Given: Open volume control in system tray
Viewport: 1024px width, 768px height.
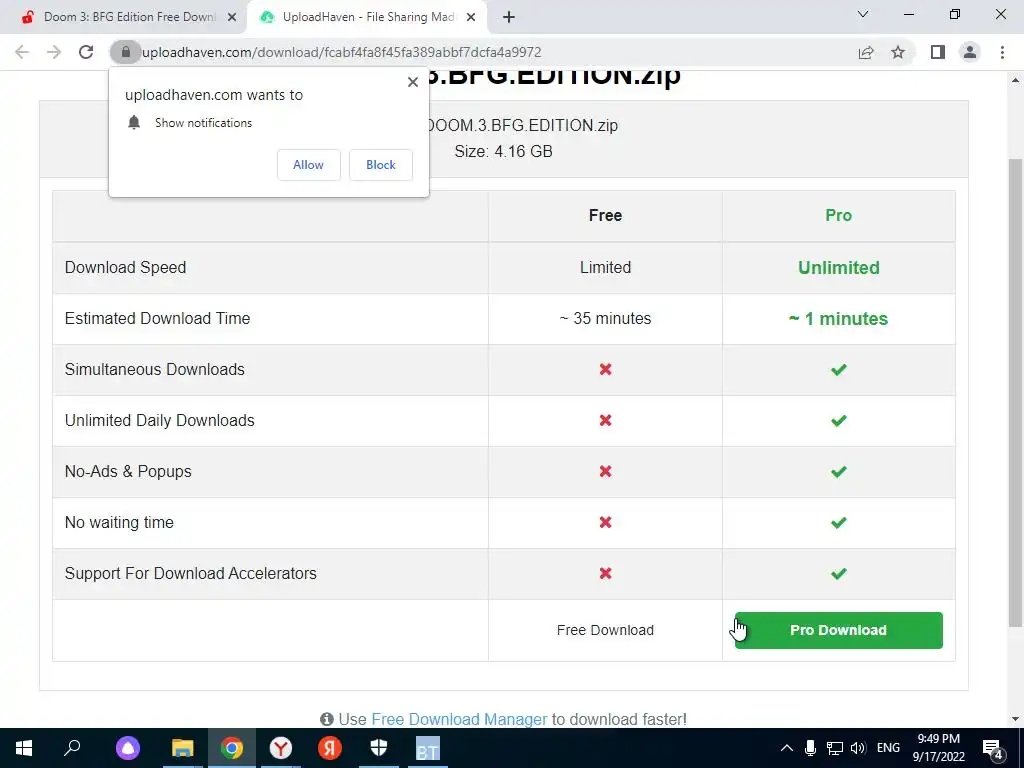Looking at the screenshot, I should tap(857, 748).
